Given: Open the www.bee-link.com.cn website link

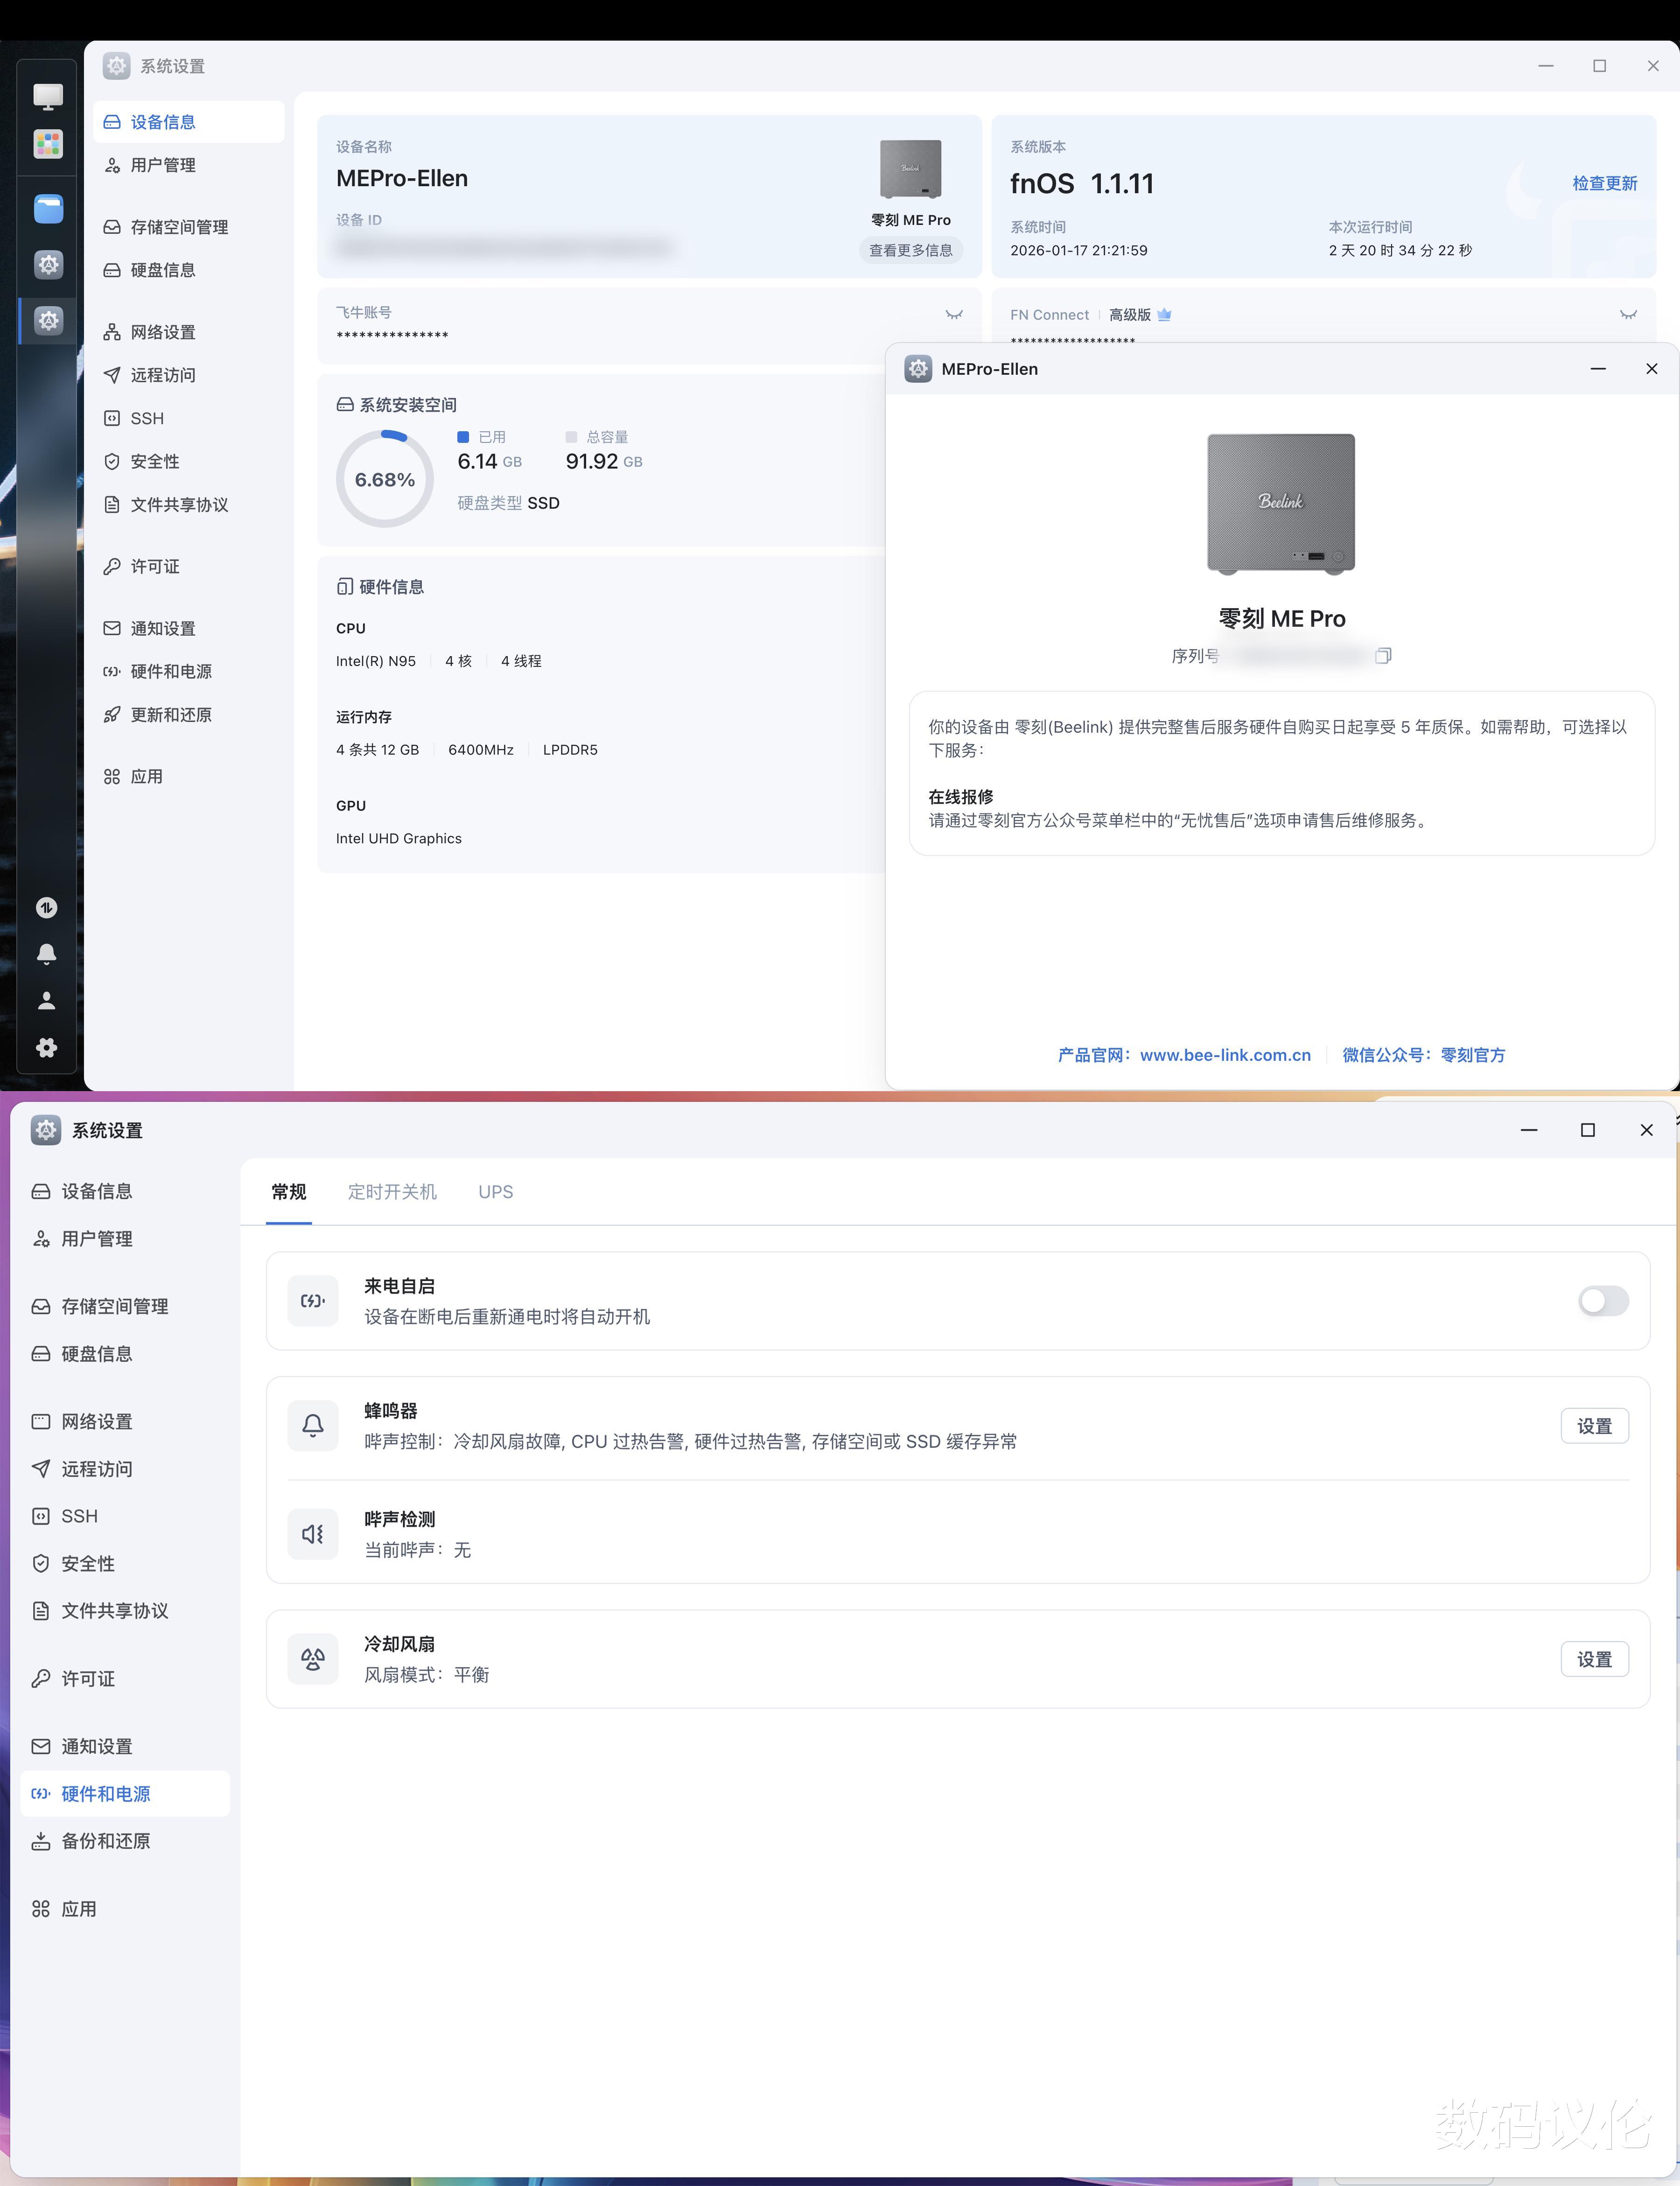Looking at the screenshot, I should [1225, 1055].
